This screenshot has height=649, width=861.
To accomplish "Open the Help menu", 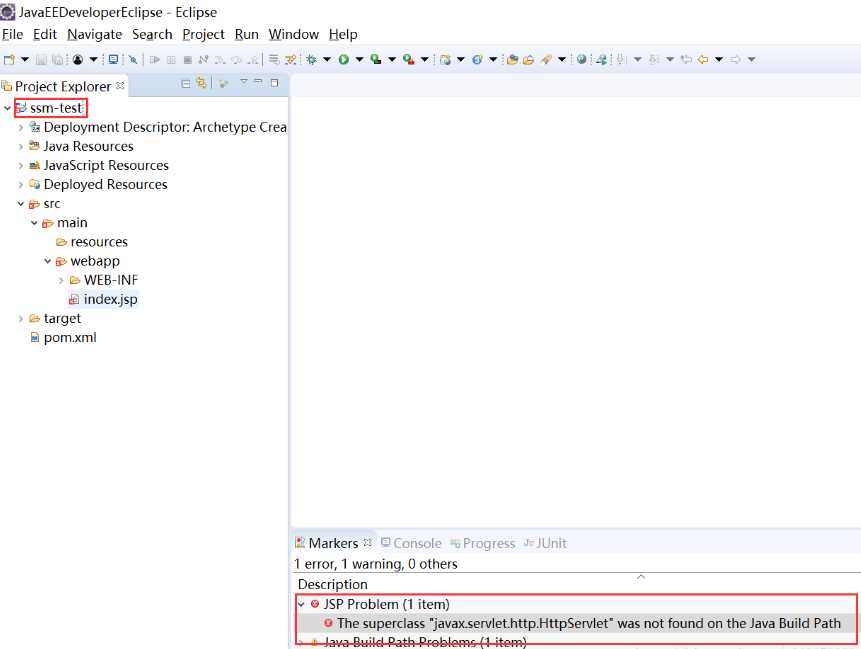I will 343,34.
